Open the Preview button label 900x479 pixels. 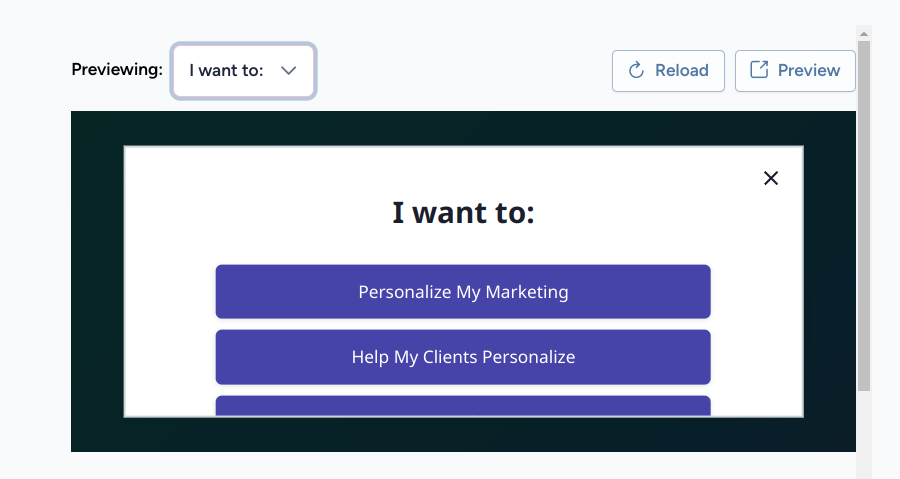click(x=809, y=71)
